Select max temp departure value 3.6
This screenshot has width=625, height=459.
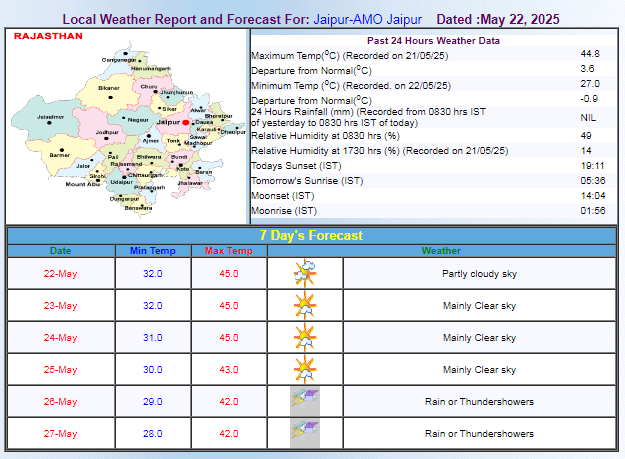[x=587, y=69]
